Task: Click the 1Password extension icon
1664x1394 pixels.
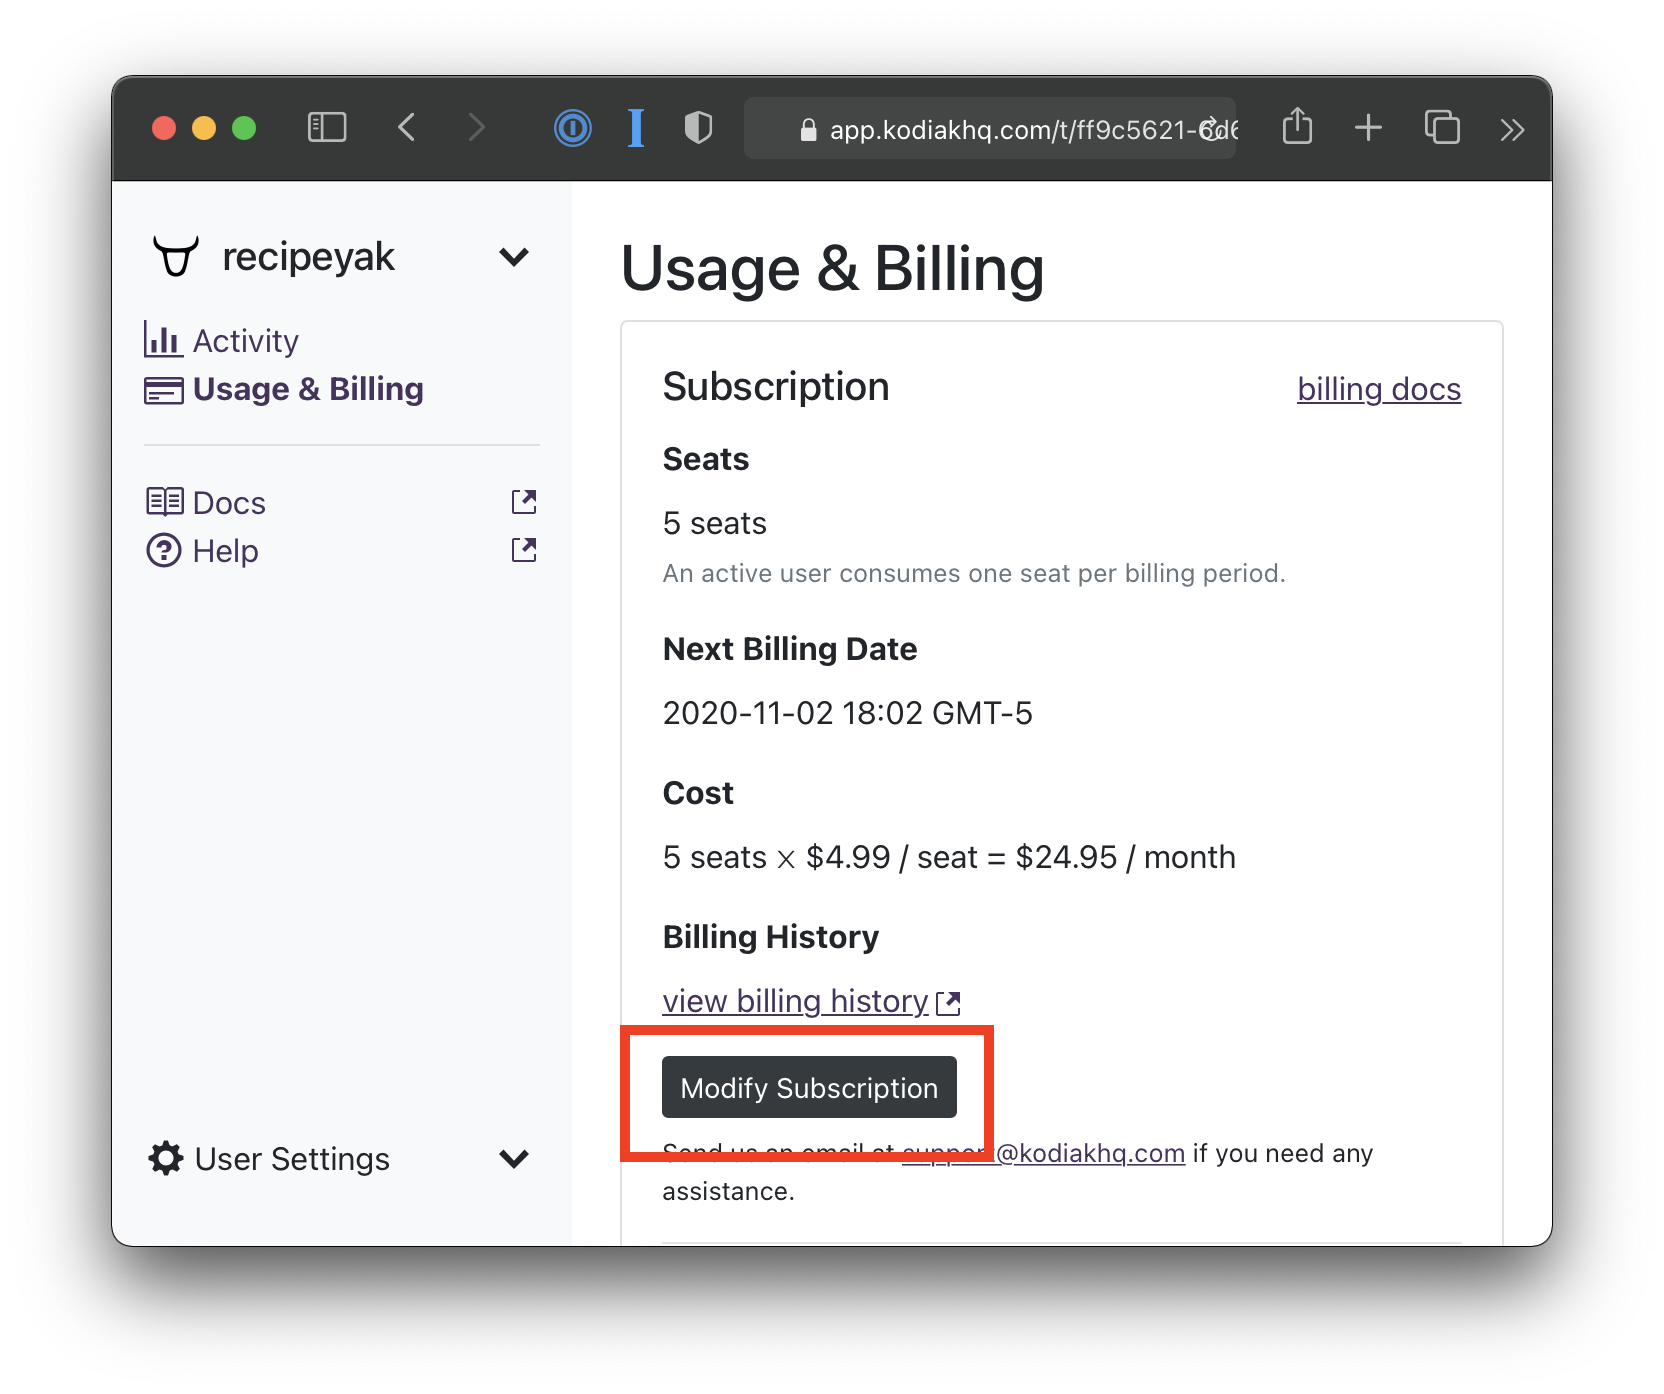Action: pyautogui.click(x=573, y=128)
